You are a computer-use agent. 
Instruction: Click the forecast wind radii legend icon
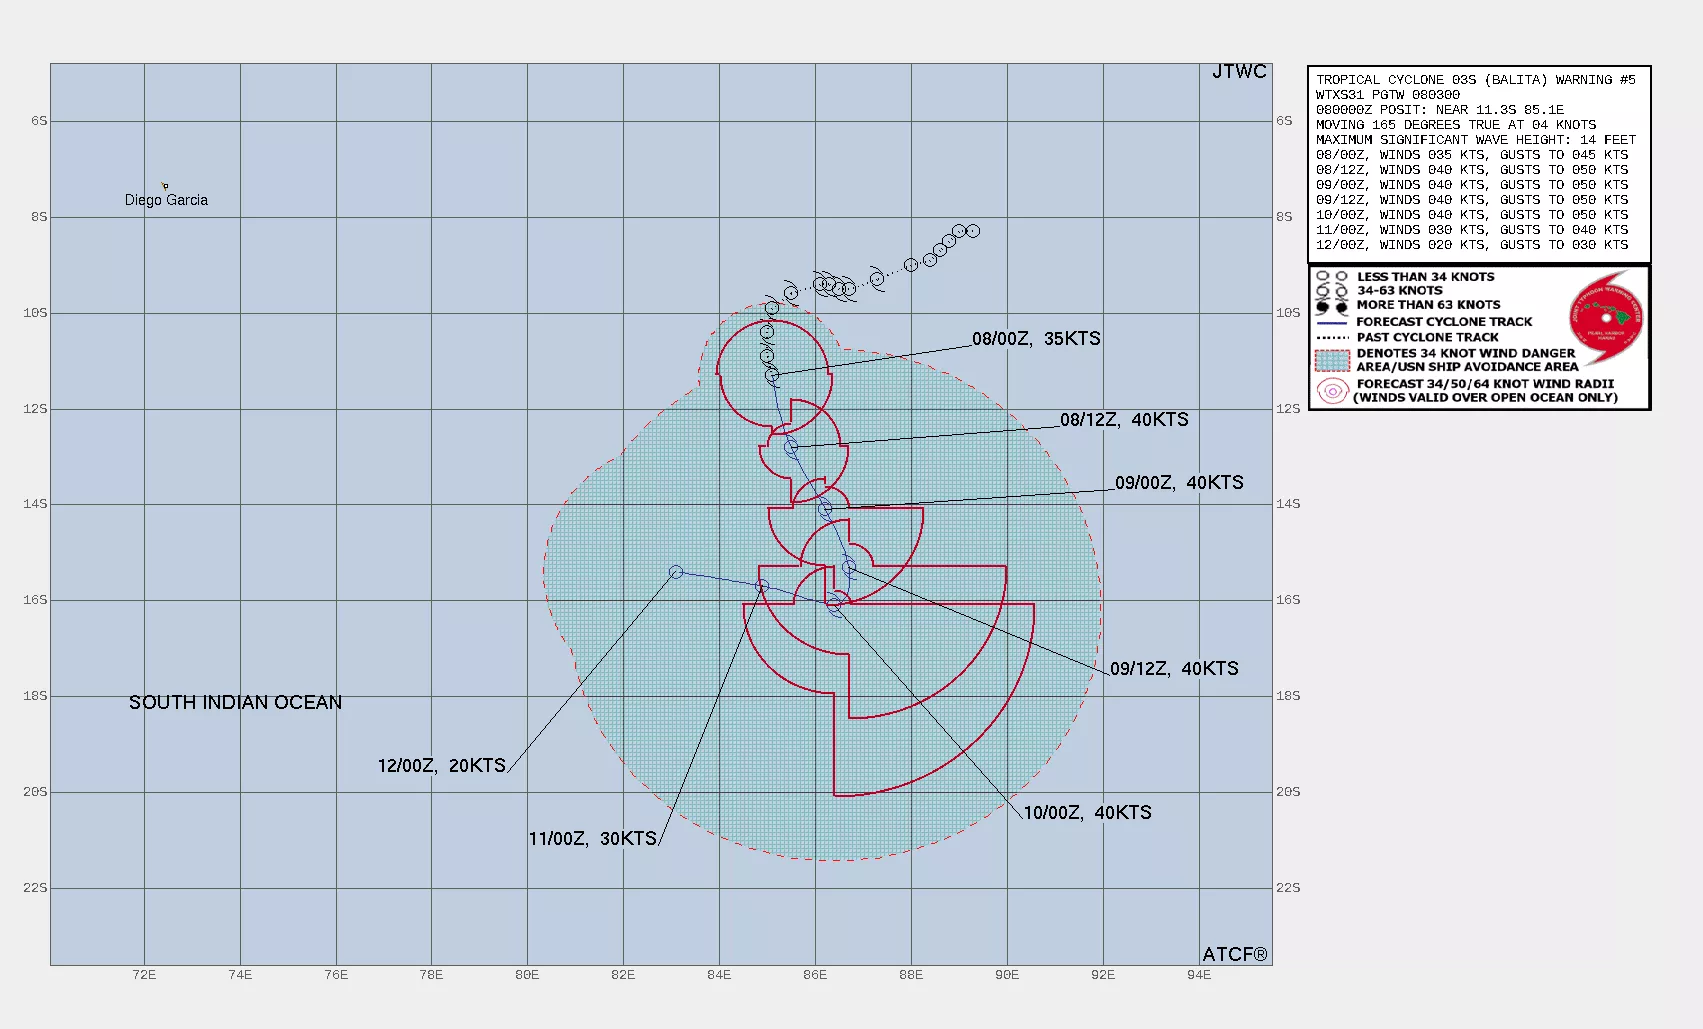pyautogui.click(x=1332, y=391)
